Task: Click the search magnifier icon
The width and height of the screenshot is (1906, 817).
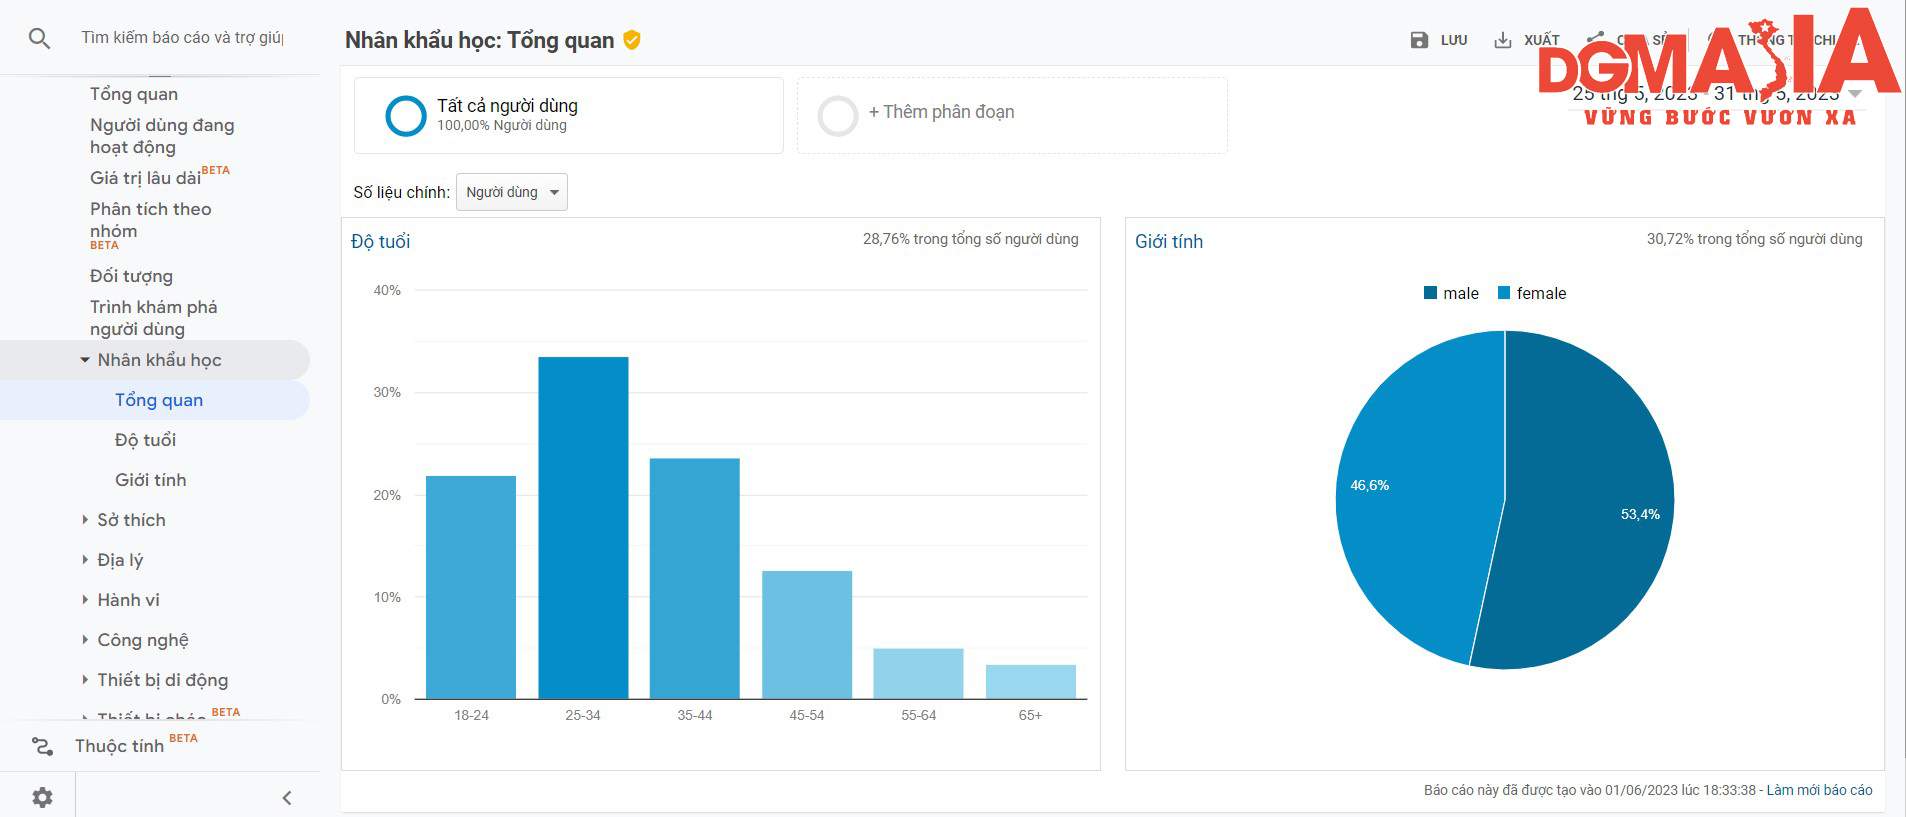Action: 39,39
